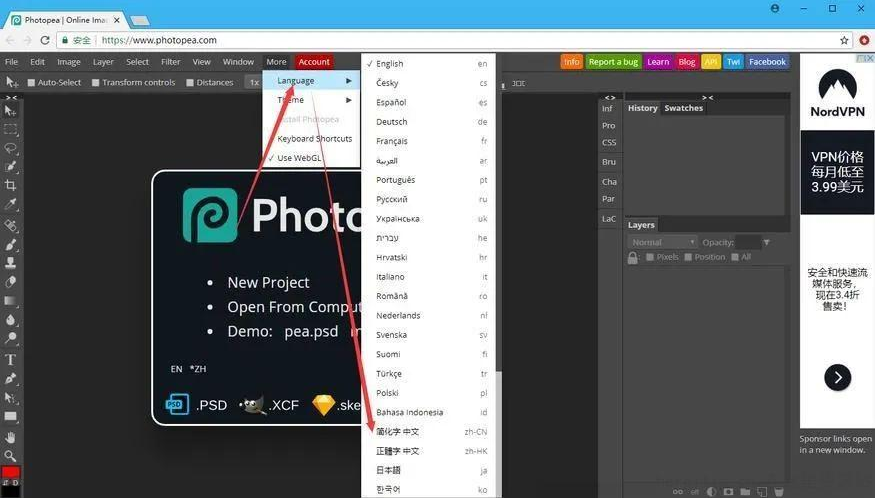Click the red foreground color swatch
This screenshot has height=498, width=875.
11,472
